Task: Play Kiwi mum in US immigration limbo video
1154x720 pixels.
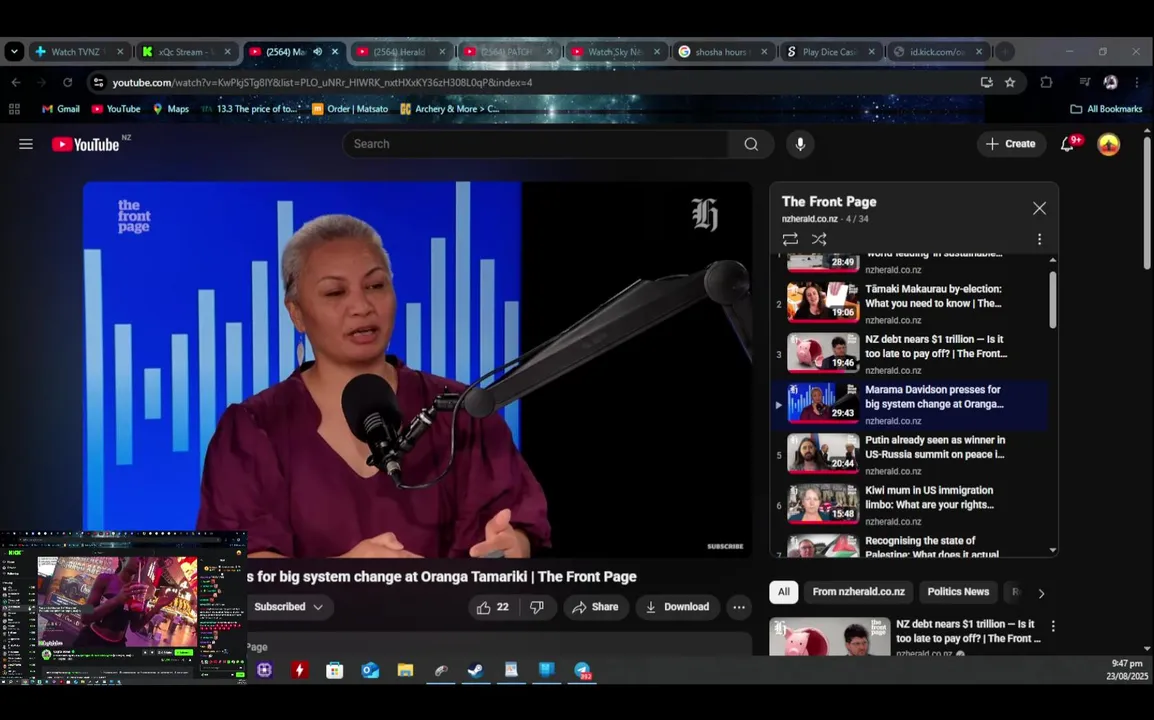Action: 910,505
